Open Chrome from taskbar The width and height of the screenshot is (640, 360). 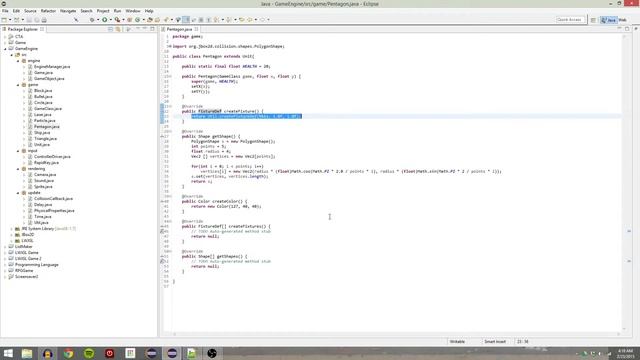coord(68,353)
